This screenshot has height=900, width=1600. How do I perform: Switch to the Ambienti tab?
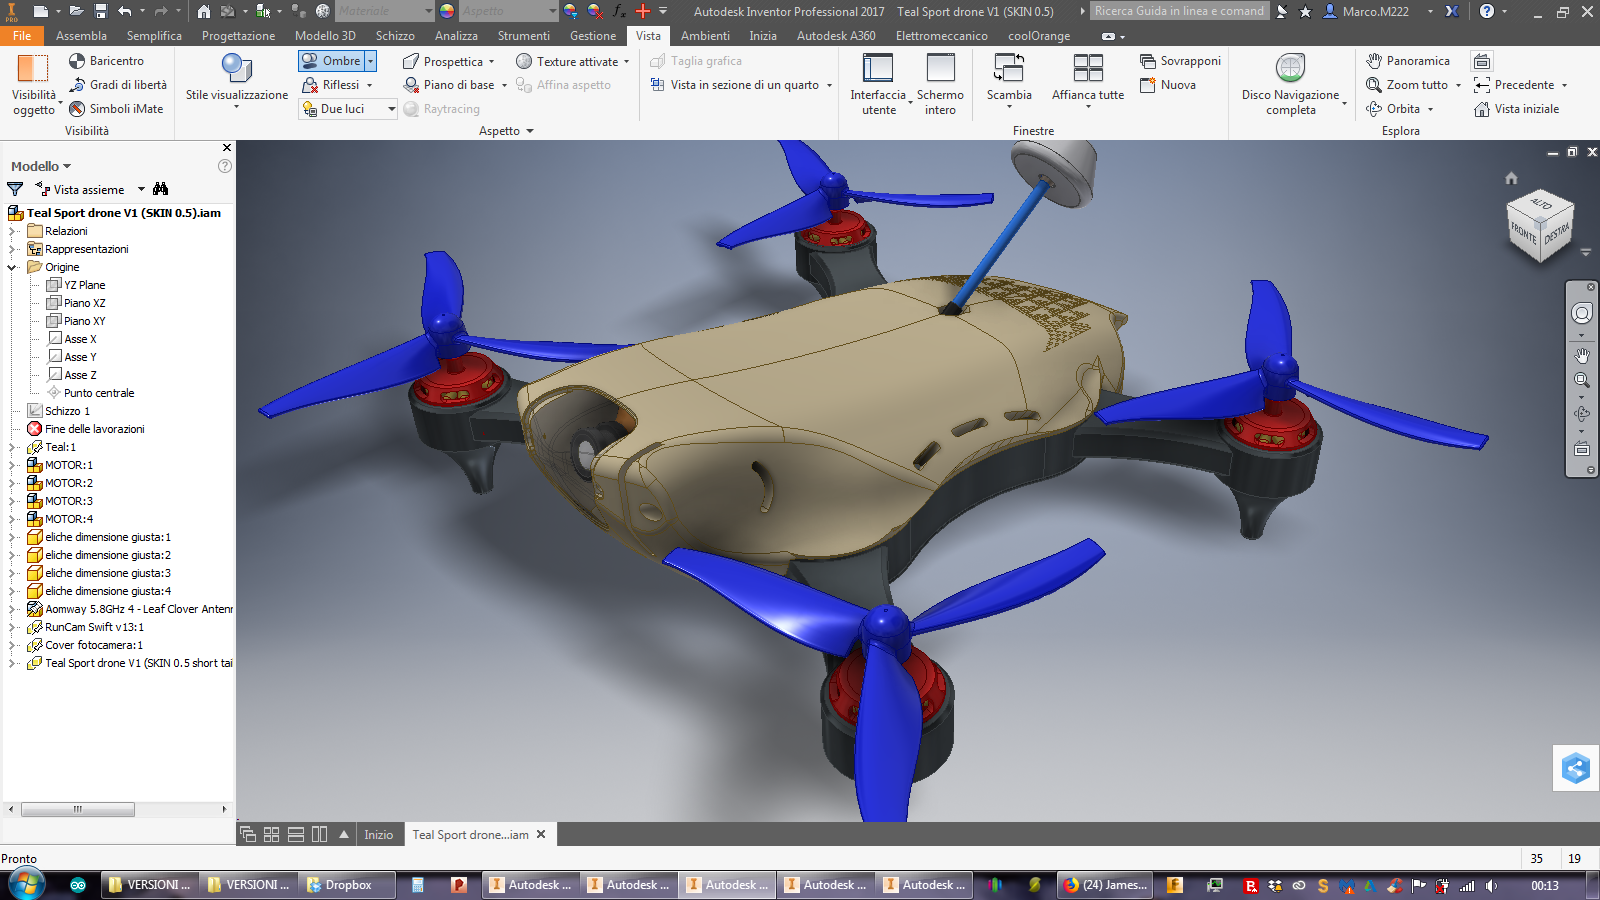click(x=705, y=36)
